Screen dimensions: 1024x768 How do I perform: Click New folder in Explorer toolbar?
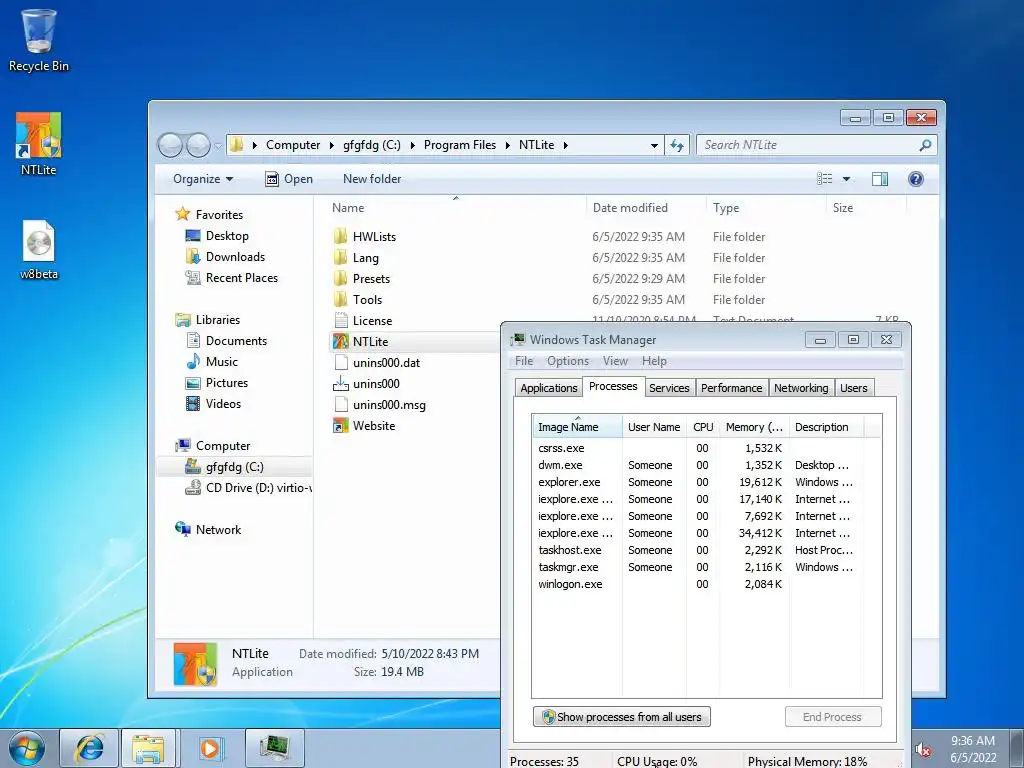click(x=372, y=179)
